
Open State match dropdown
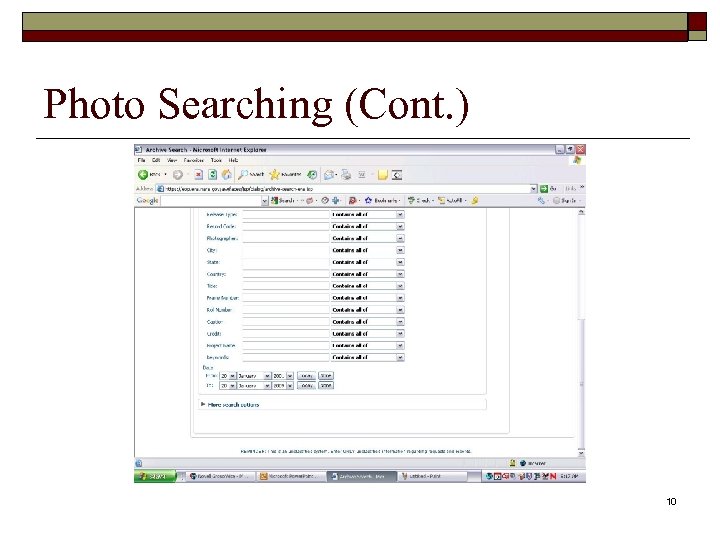(367, 262)
